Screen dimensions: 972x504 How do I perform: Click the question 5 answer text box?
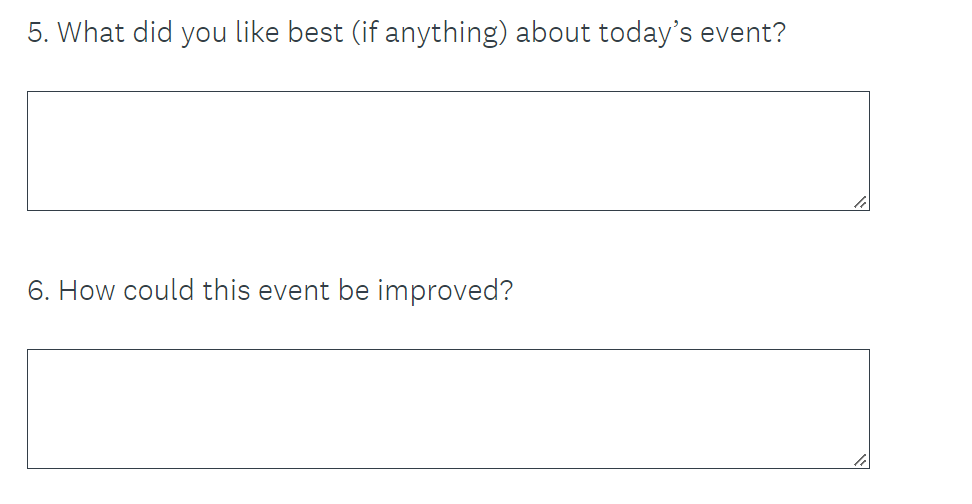pos(447,151)
